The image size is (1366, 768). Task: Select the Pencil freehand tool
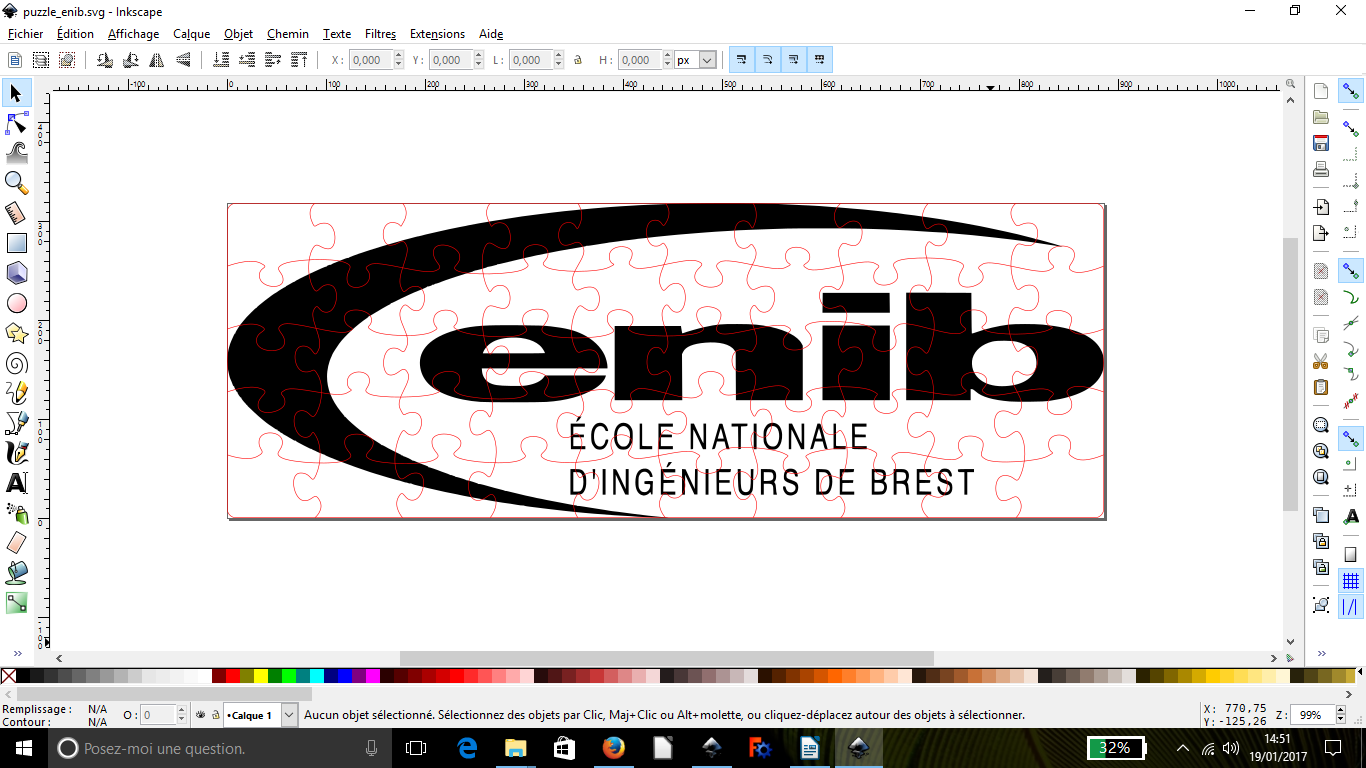pyautogui.click(x=16, y=393)
